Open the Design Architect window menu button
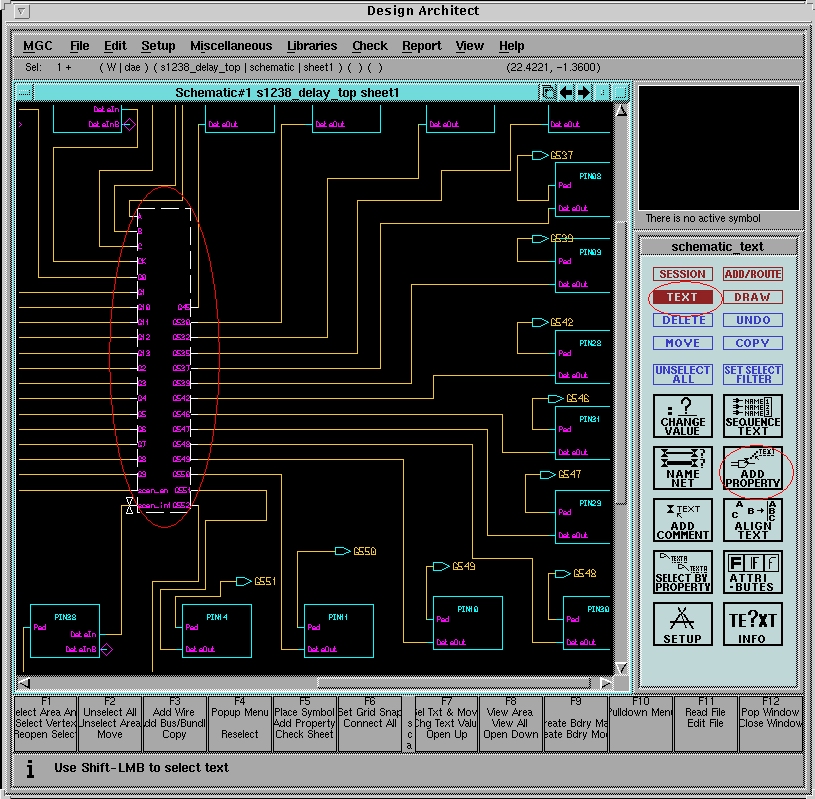This screenshot has width=815, height=799. coord(22,11)
